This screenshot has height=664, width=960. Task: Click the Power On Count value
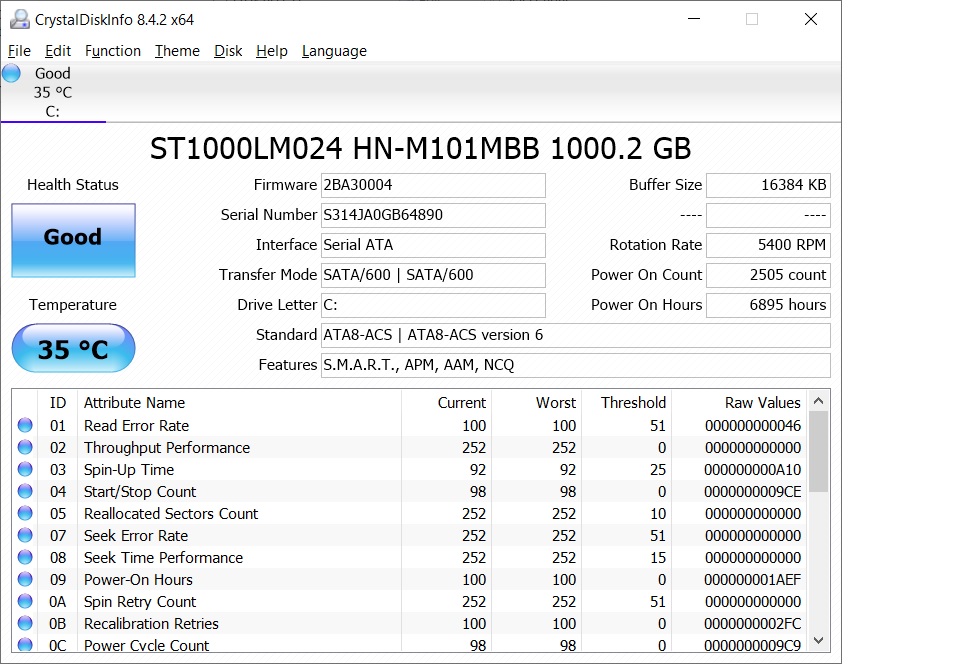click(768, 275)
